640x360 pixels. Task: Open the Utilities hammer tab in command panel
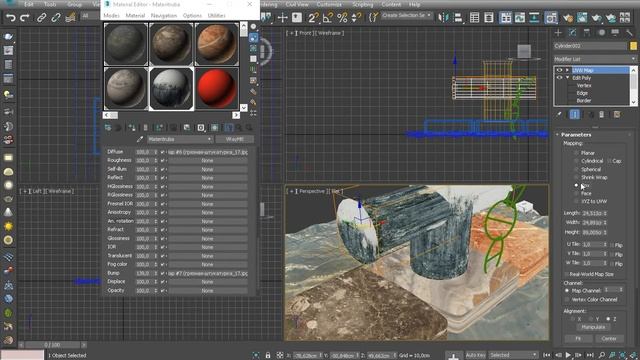click(629, 33)
